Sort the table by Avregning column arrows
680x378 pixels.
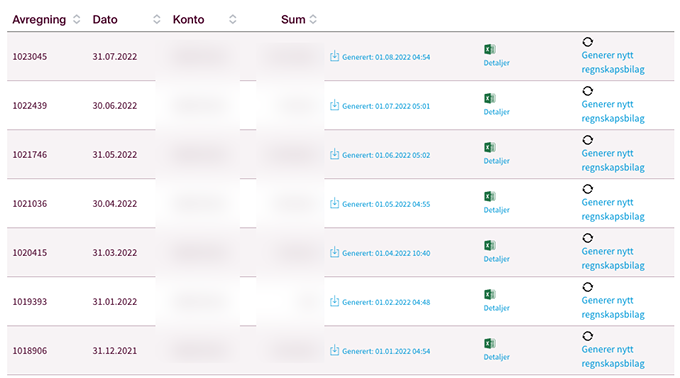76,20
